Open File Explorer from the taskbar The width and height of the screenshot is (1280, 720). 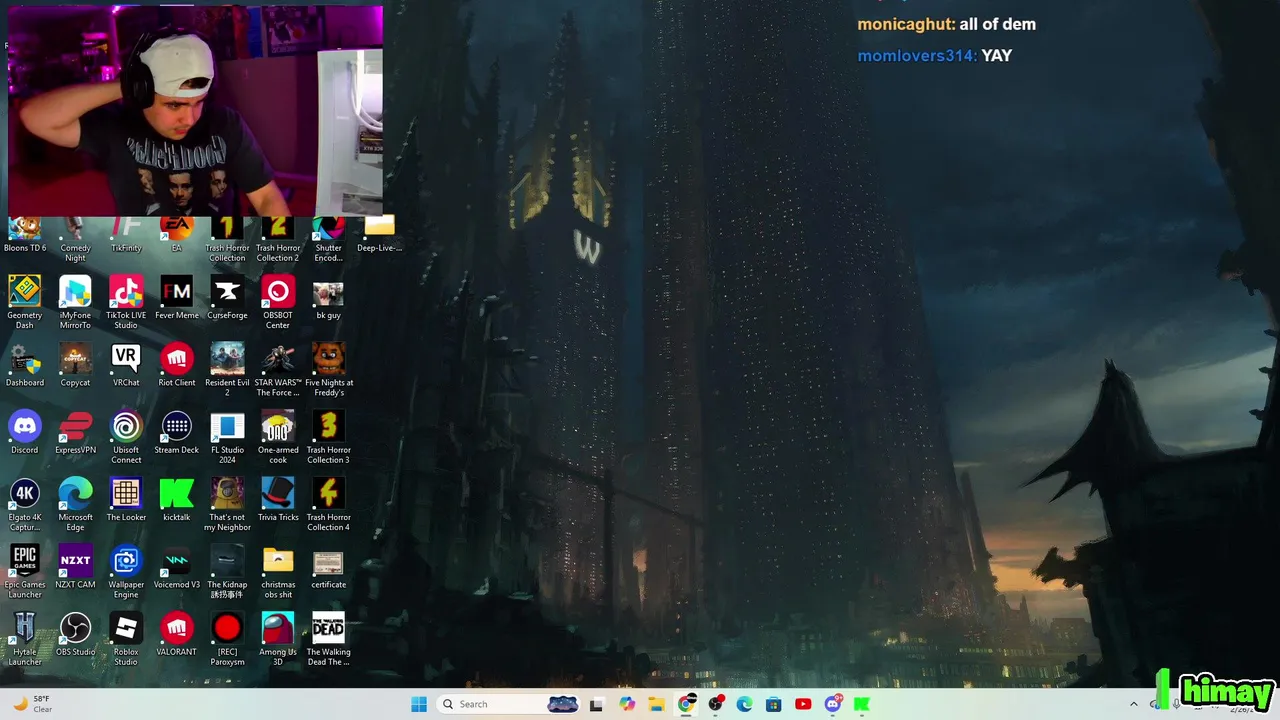pyautogui.click(x=656, y=704)
